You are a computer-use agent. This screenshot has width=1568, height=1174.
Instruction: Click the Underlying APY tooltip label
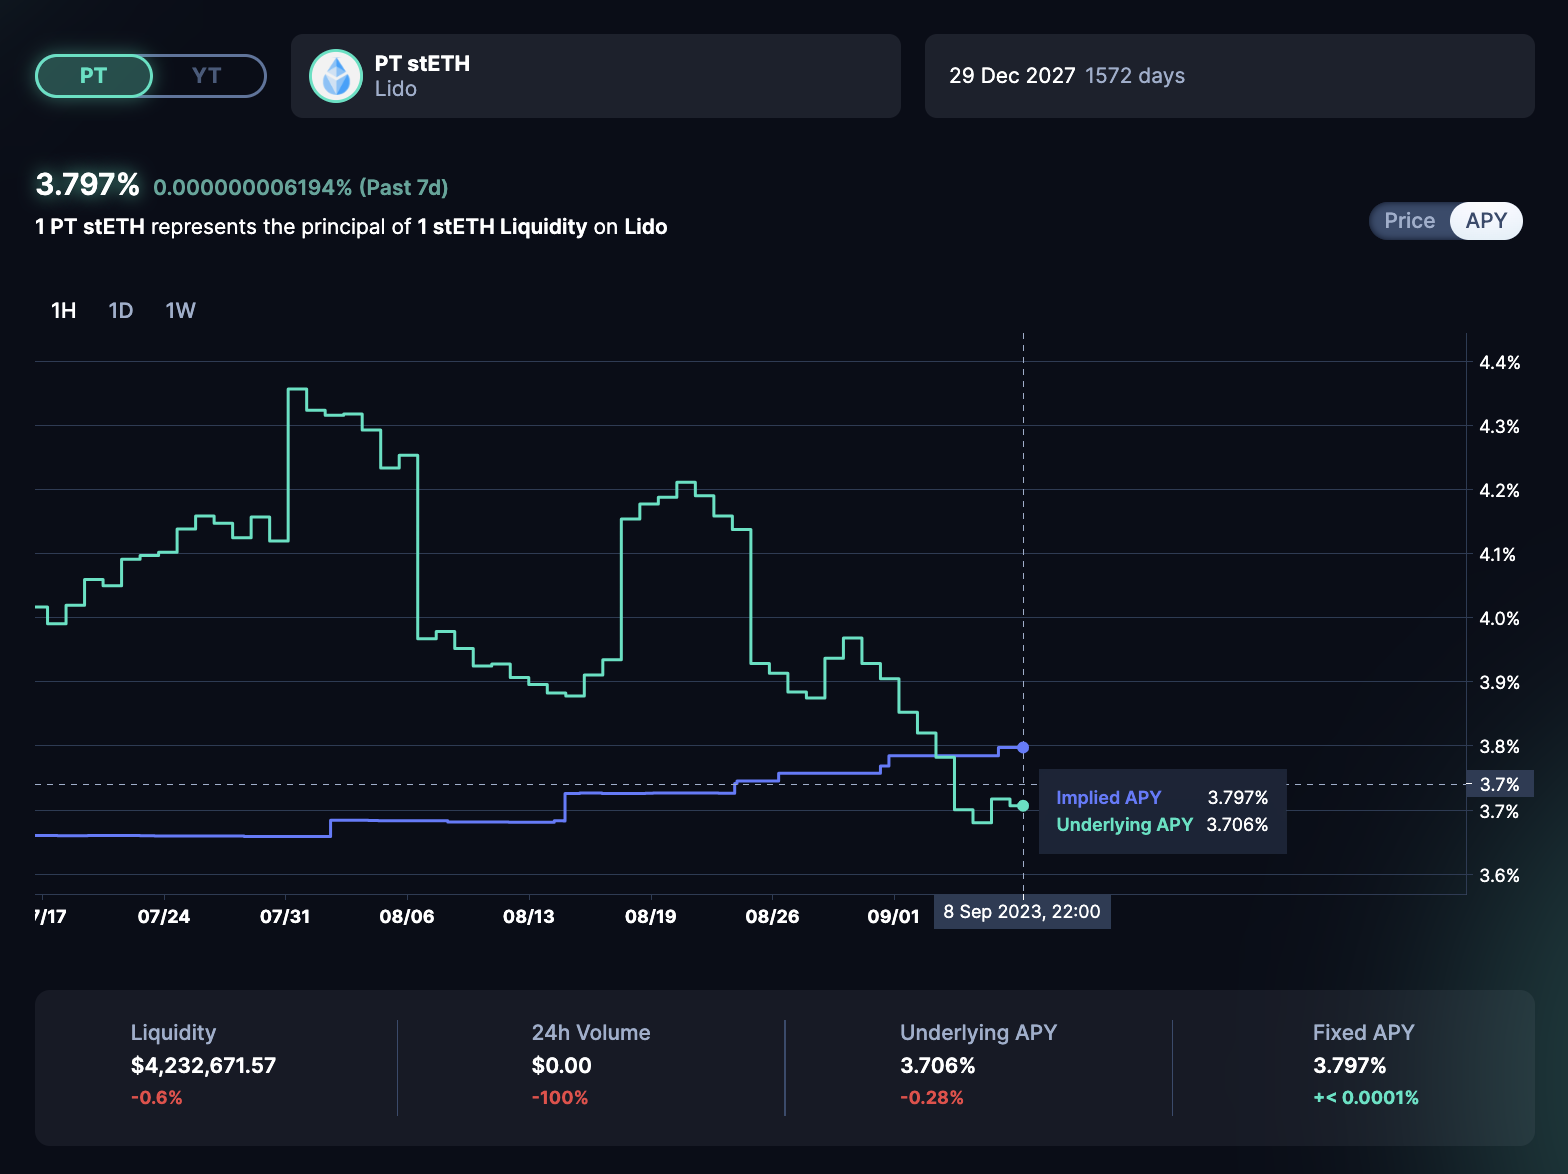pyautogui.click(x=1124, y=825)
